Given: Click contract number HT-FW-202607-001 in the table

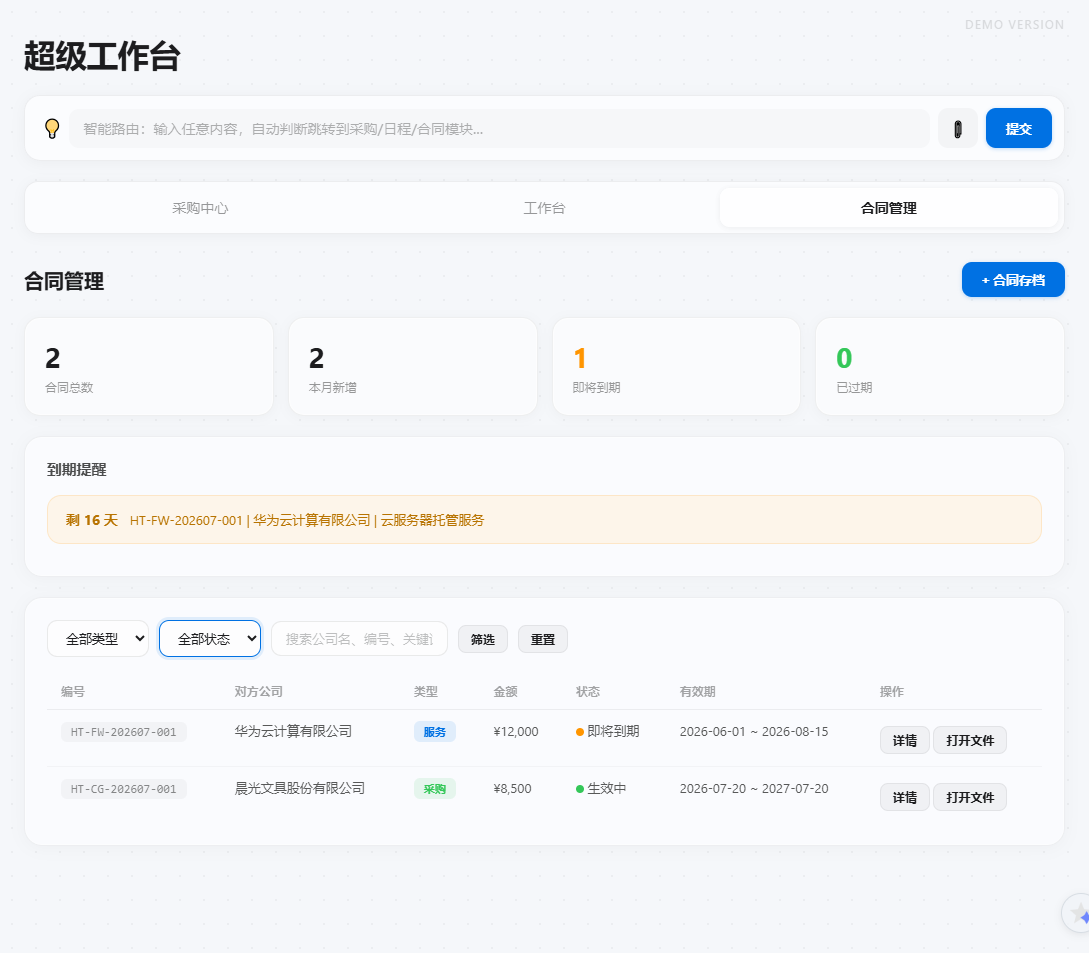Looking at the screenshot, I should tap(124, 732).
